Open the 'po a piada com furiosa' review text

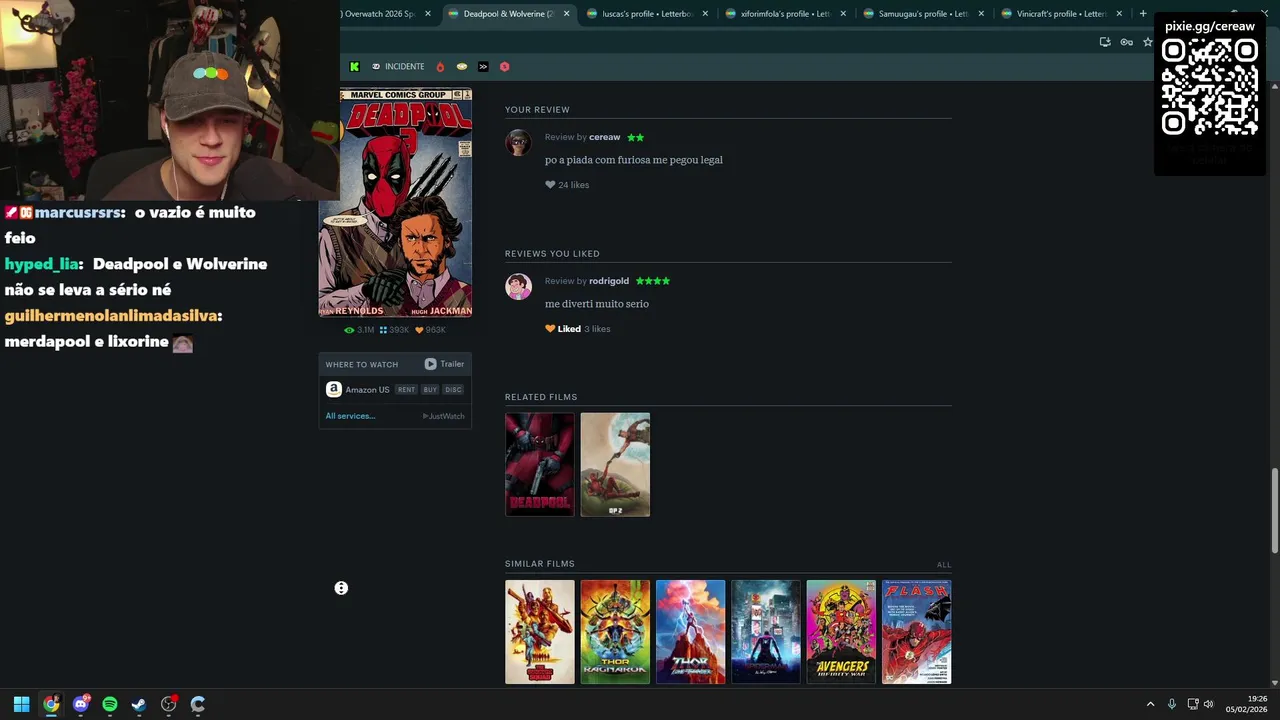(x=633, y=160)
